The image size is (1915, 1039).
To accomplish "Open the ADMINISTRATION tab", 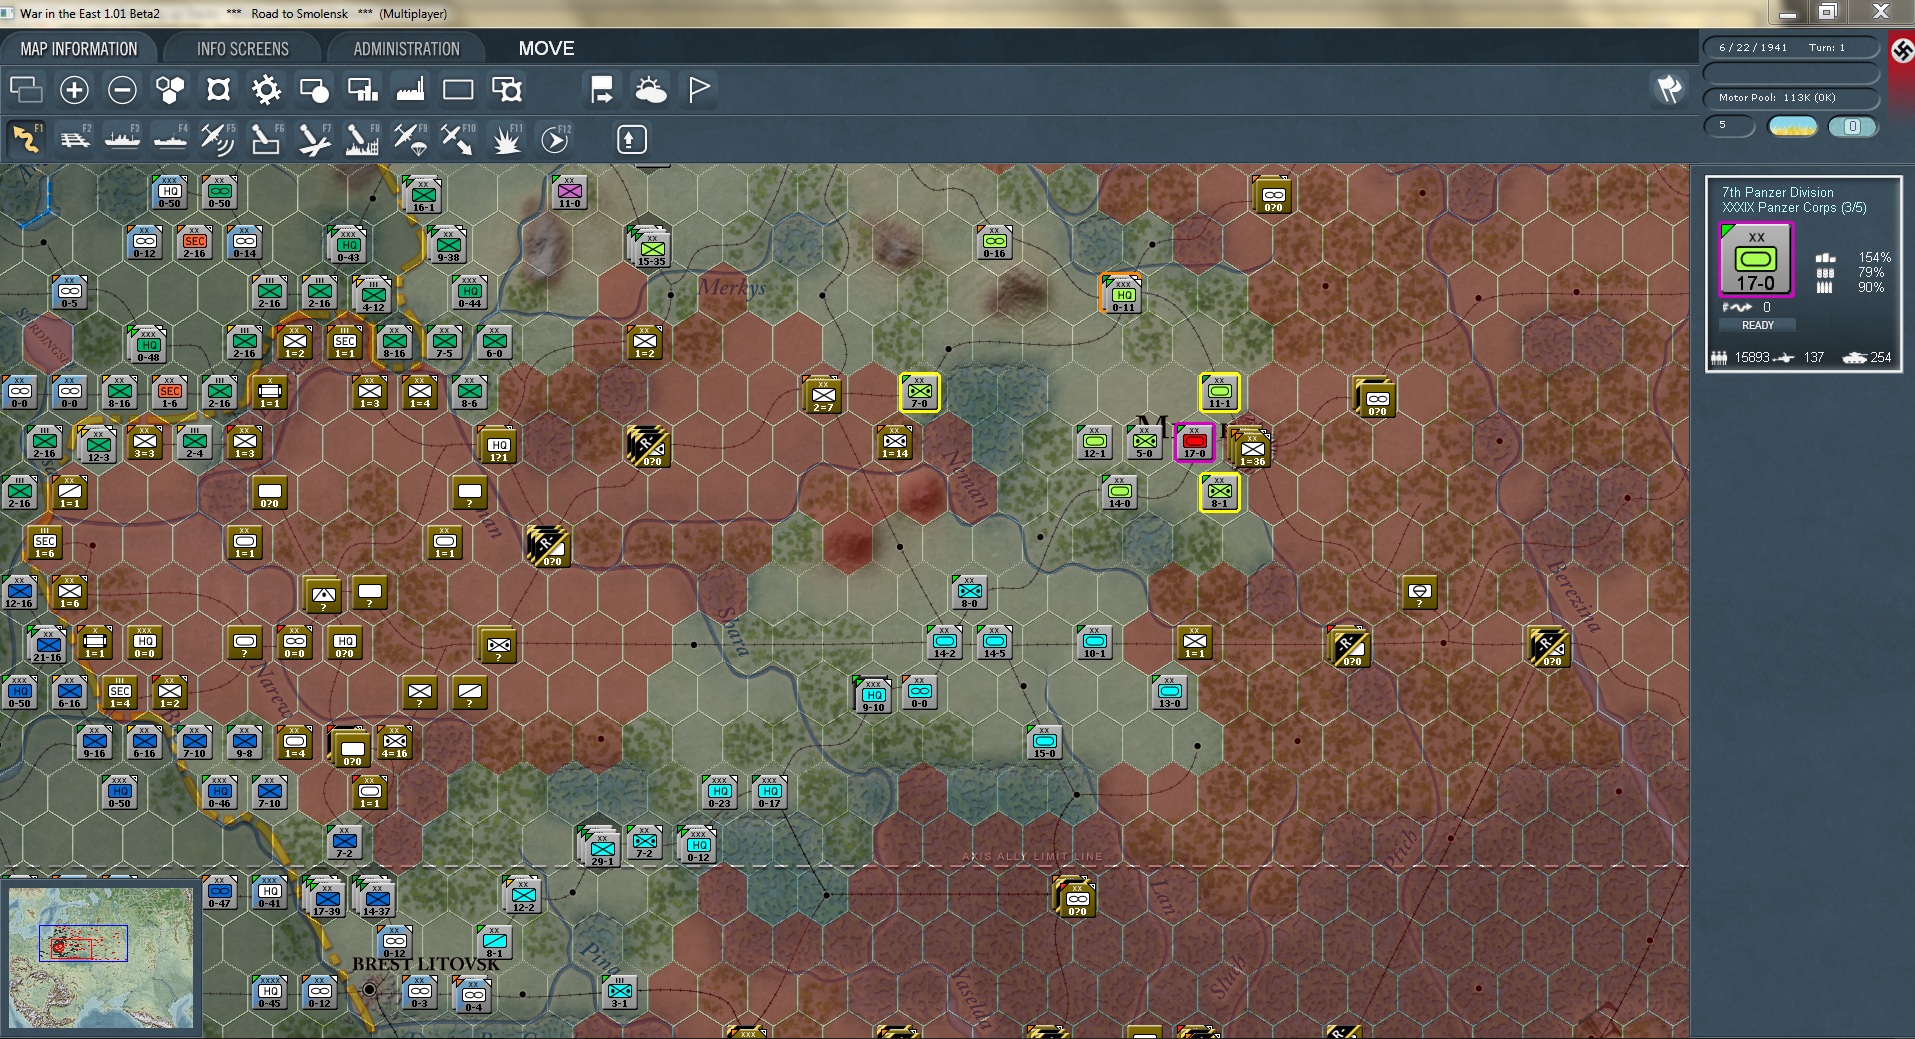I will pos(406,48).
